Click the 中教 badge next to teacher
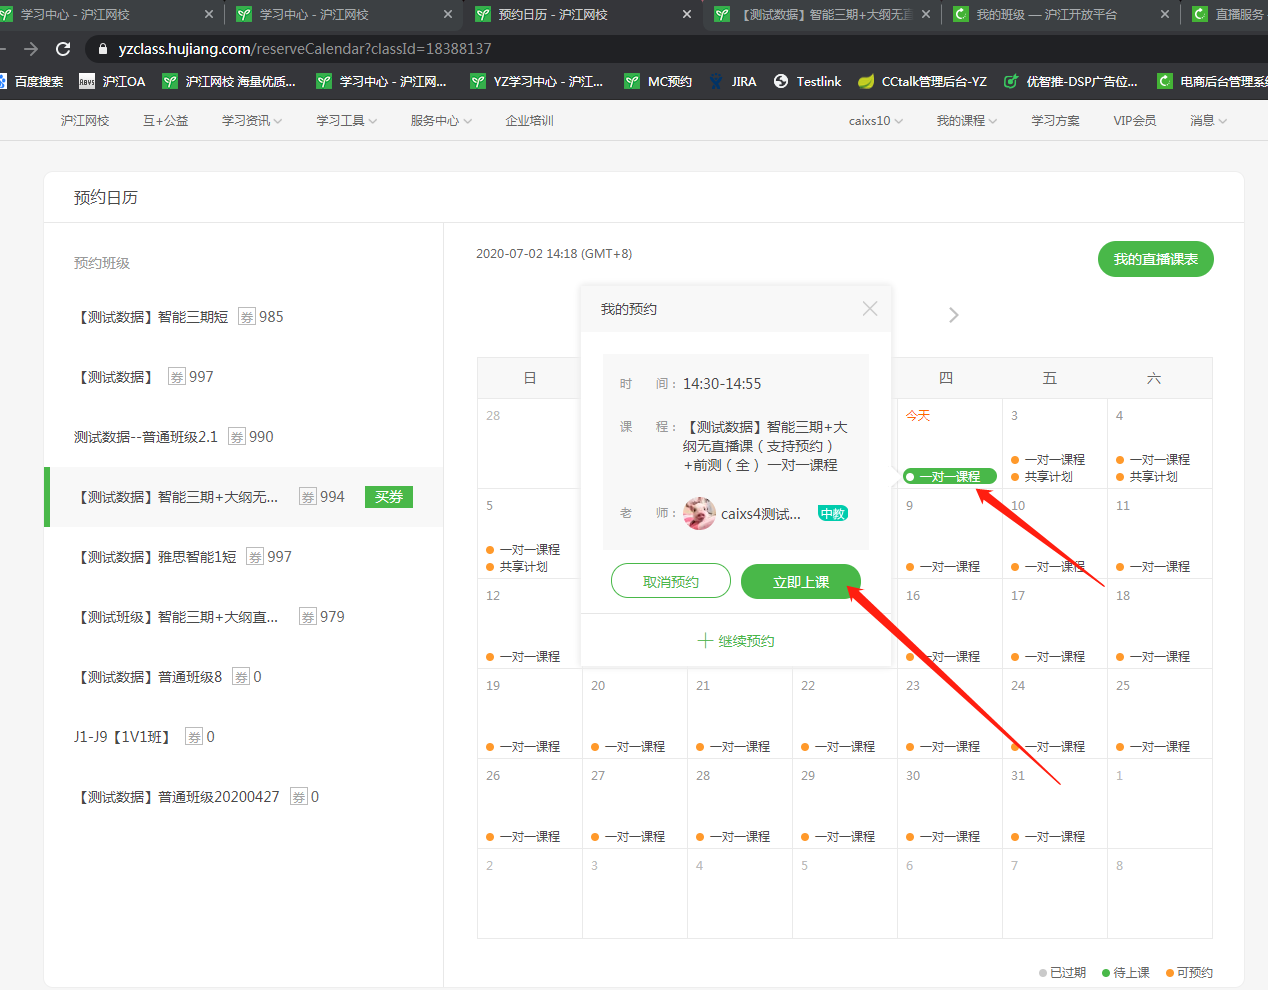The image size is (1268, 990). click(x=832, y=514)
